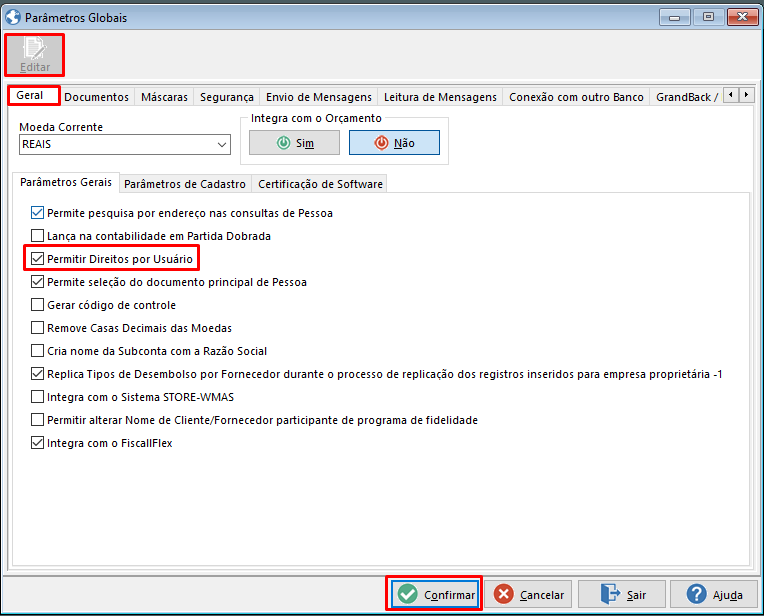Click the exit door icon on Sair
Image resolution: width=764 pixels, height=616 pixels.
(610, 594)
